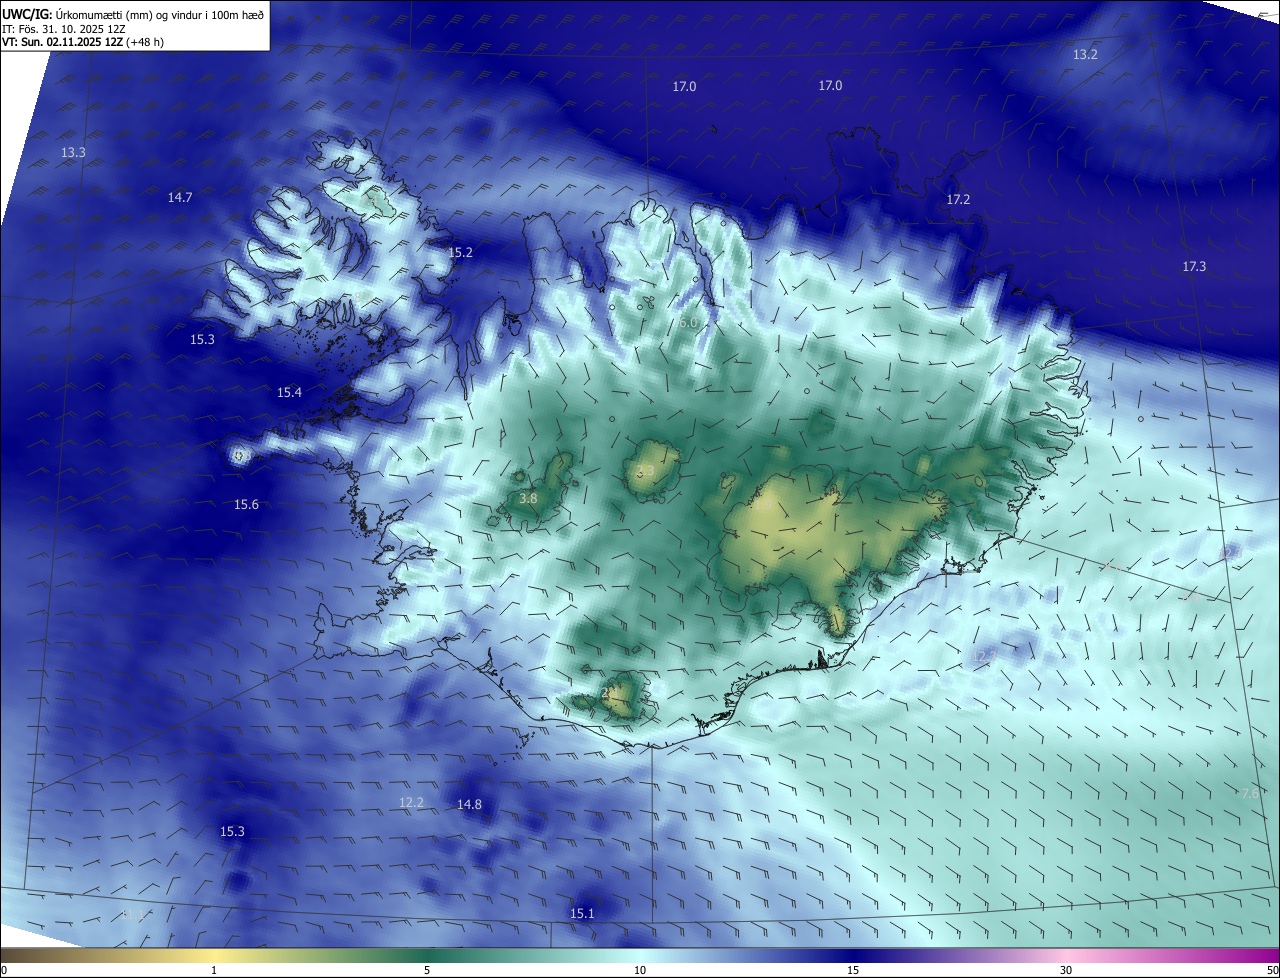
Task: Click the 5 tick on the color scale
Action: (427, 971)
